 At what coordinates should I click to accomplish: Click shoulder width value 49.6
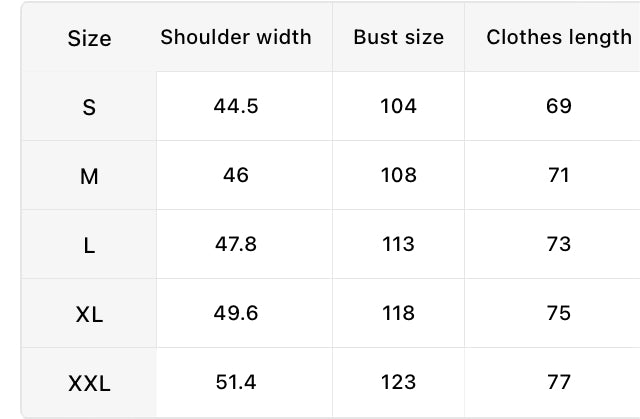236,313
